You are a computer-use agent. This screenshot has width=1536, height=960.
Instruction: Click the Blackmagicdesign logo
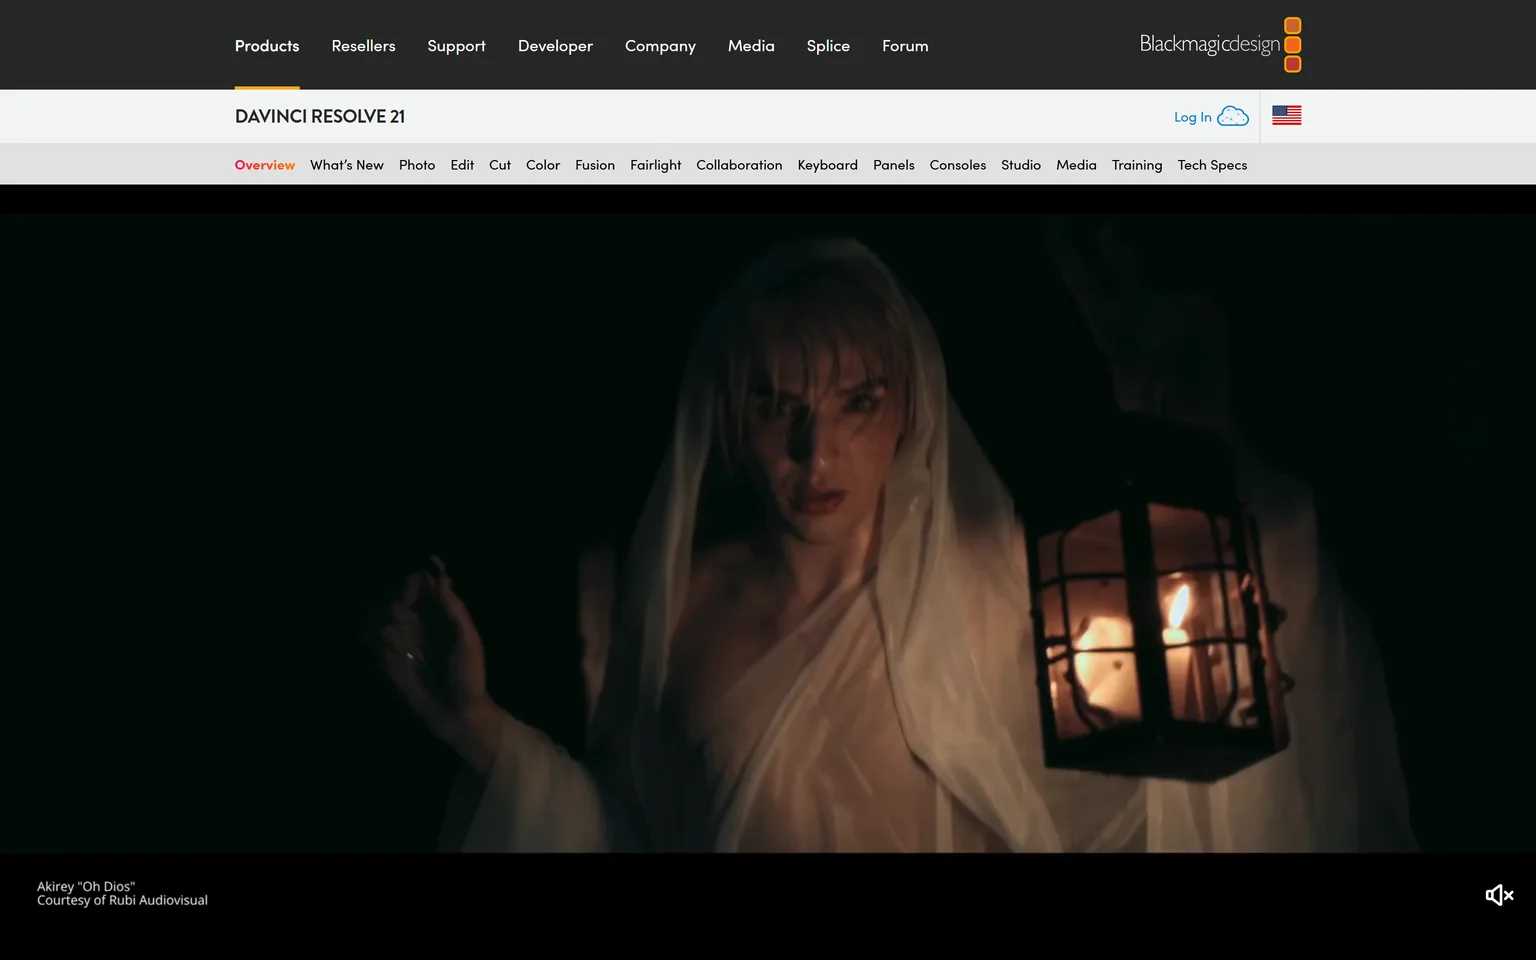point(1220,45)
